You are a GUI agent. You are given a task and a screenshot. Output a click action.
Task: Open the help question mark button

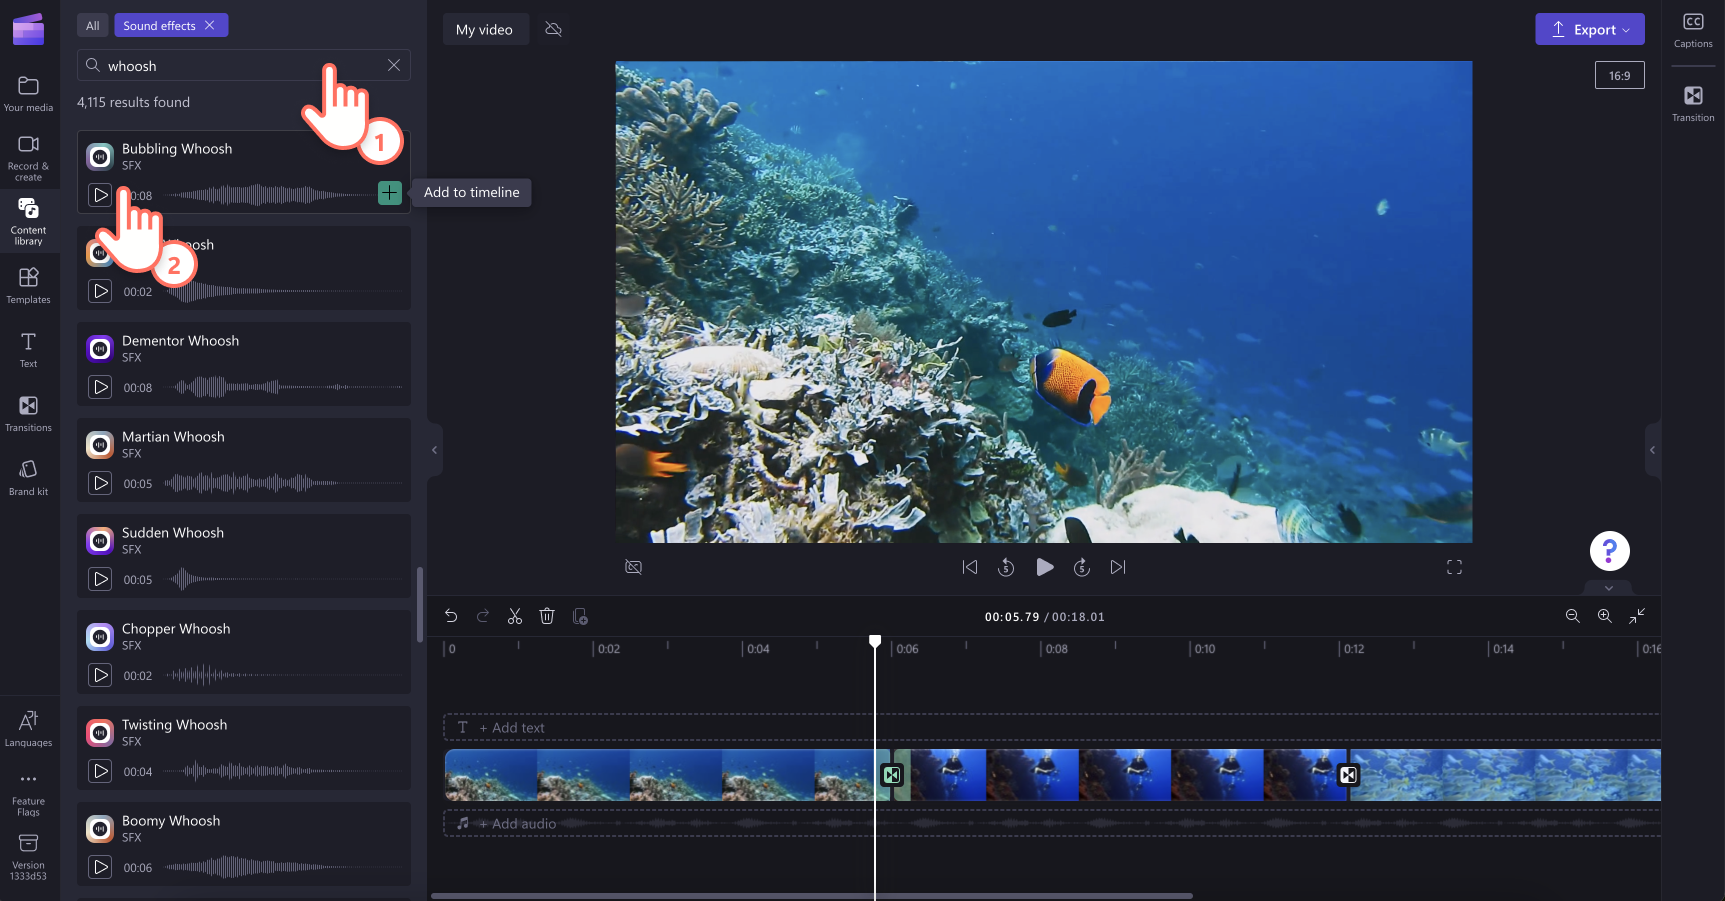[1609, 550]
